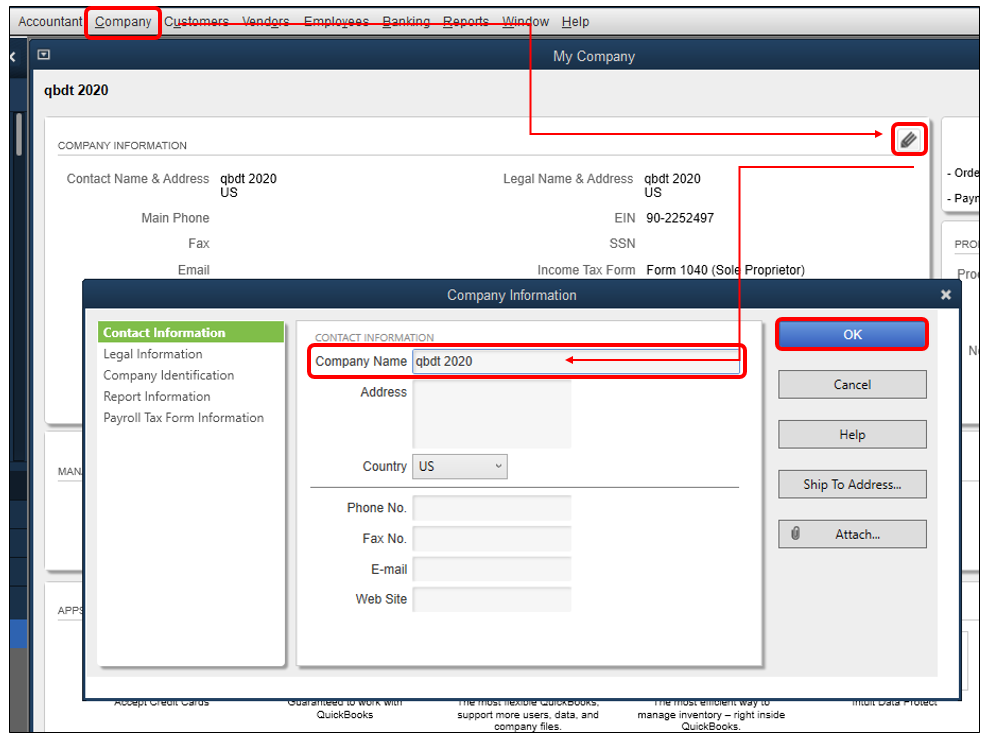Open the Company menu
The image size is (987, 738).
(x=123, y=21)
